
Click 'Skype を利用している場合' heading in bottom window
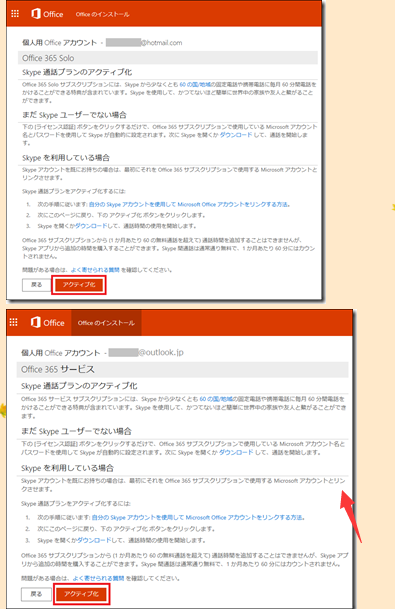pyautogui.click(x=67, y=468)
